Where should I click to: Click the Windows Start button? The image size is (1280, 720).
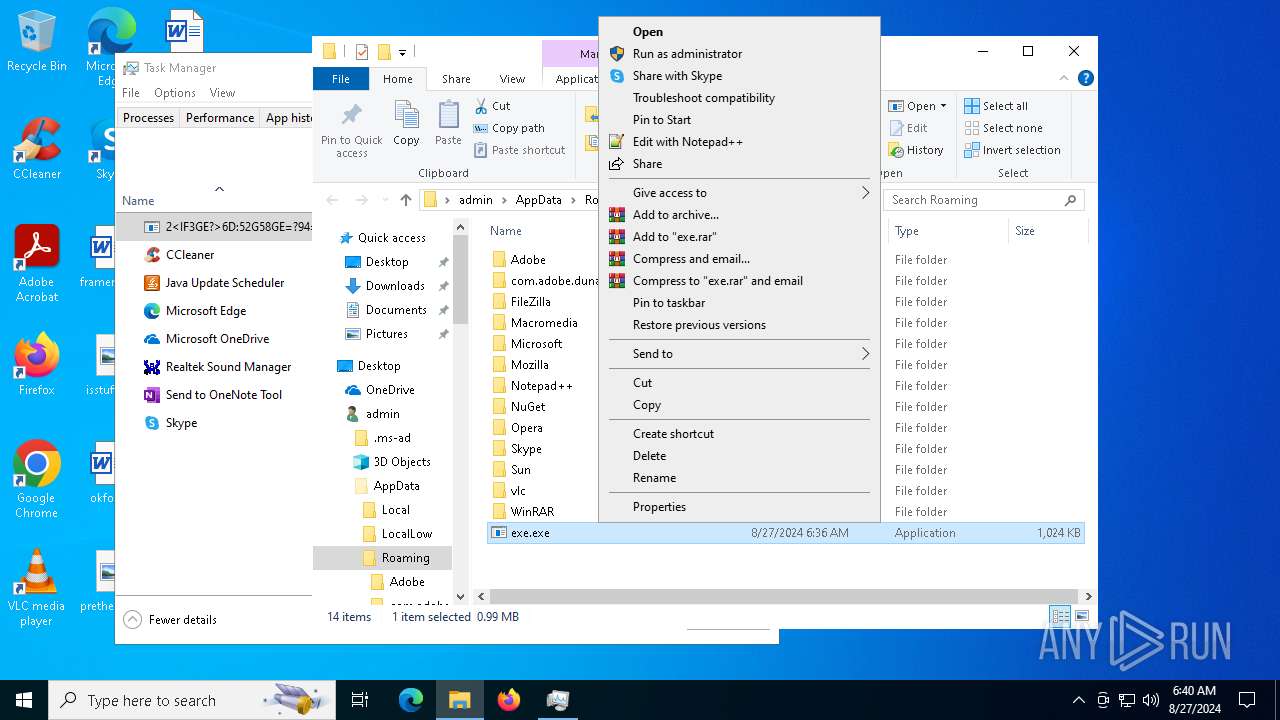[24, 700]
